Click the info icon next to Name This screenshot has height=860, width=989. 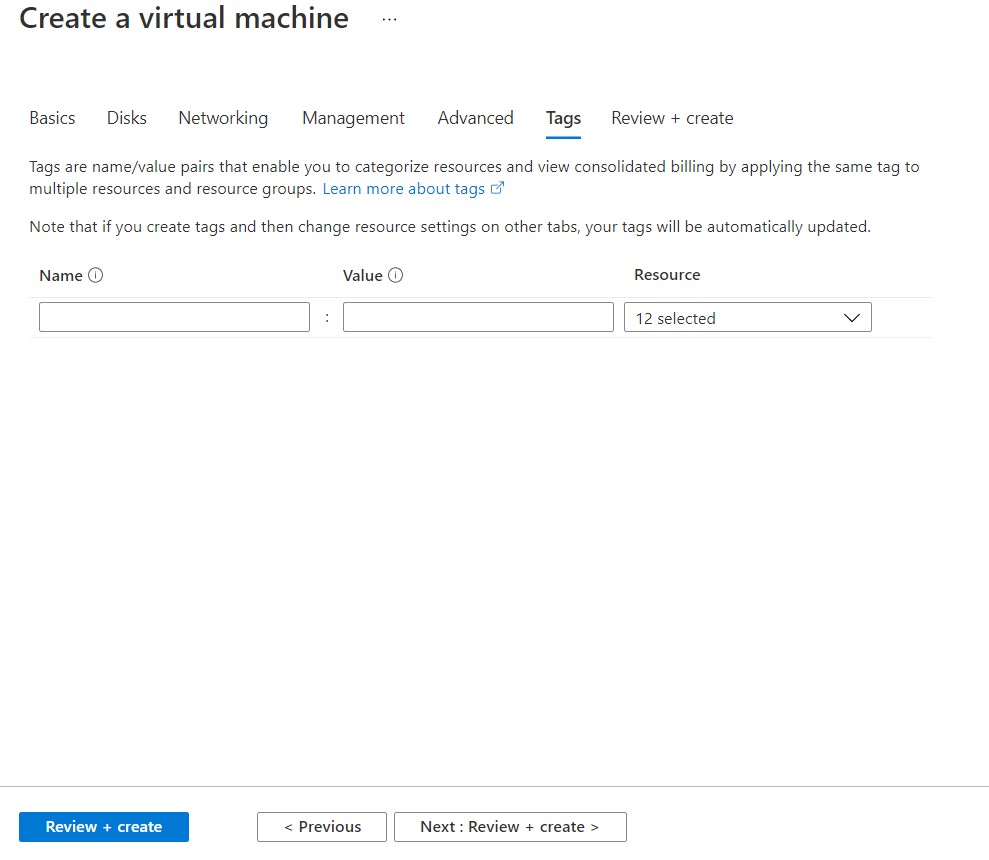coord(96,276)
